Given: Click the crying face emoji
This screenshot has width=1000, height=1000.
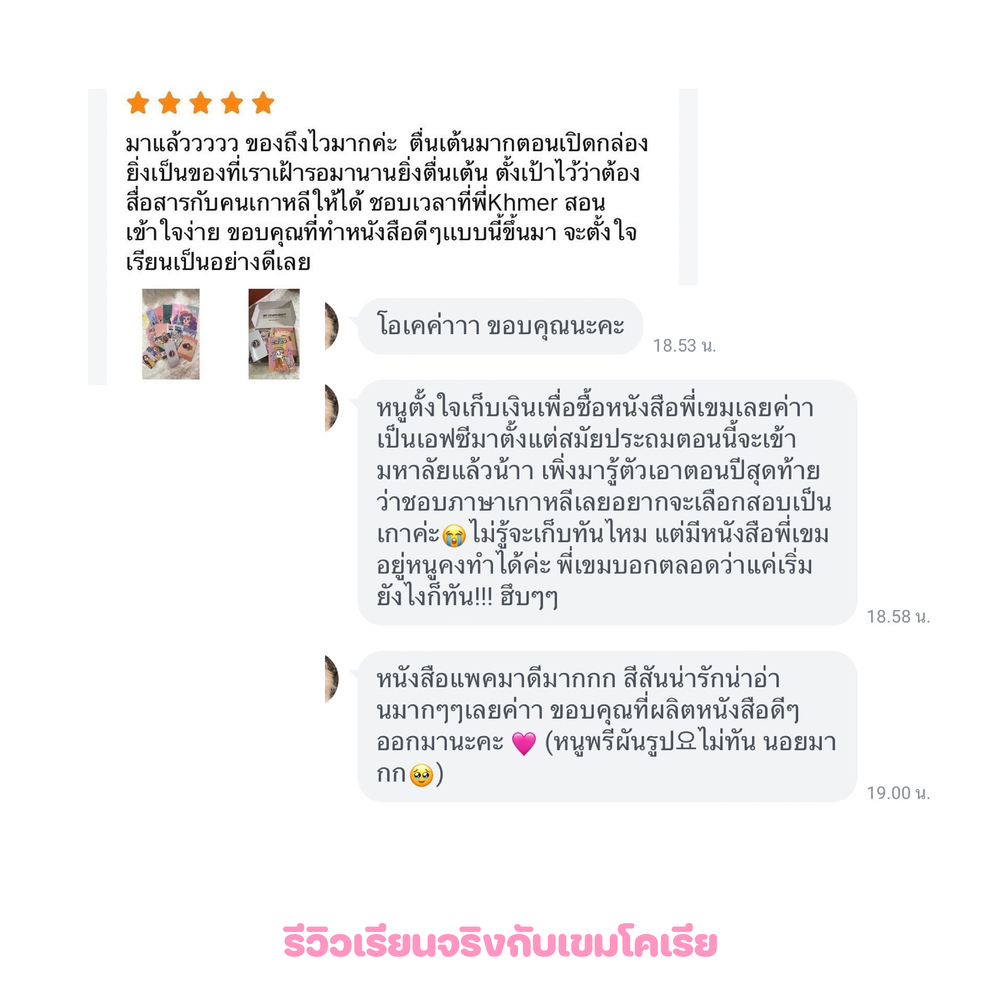Looking at the screenshot, I should click(x=454, y=535).
